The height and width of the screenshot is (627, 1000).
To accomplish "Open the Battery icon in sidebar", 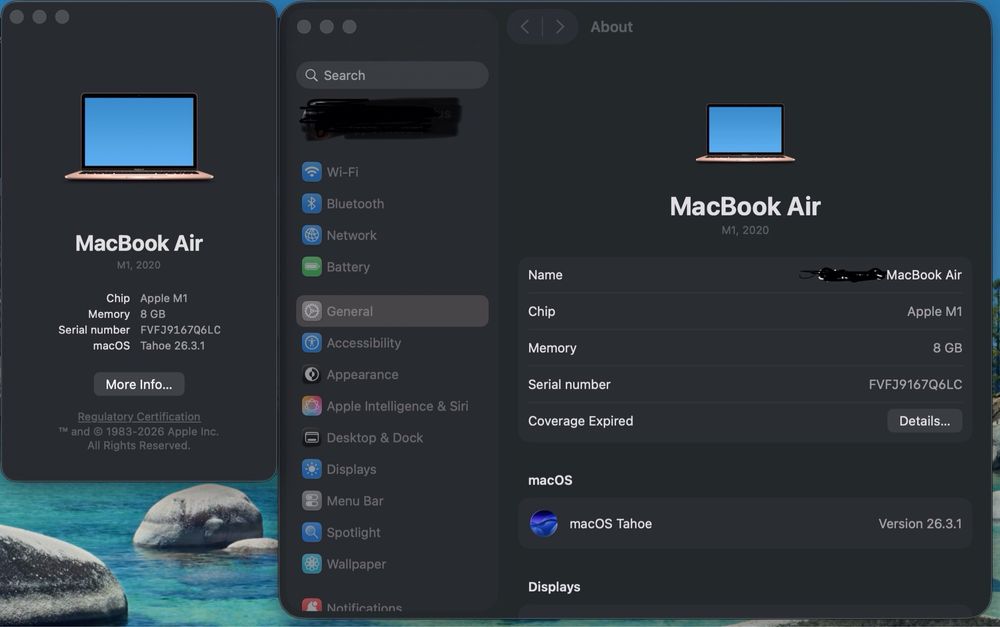I will coord(311,267).
